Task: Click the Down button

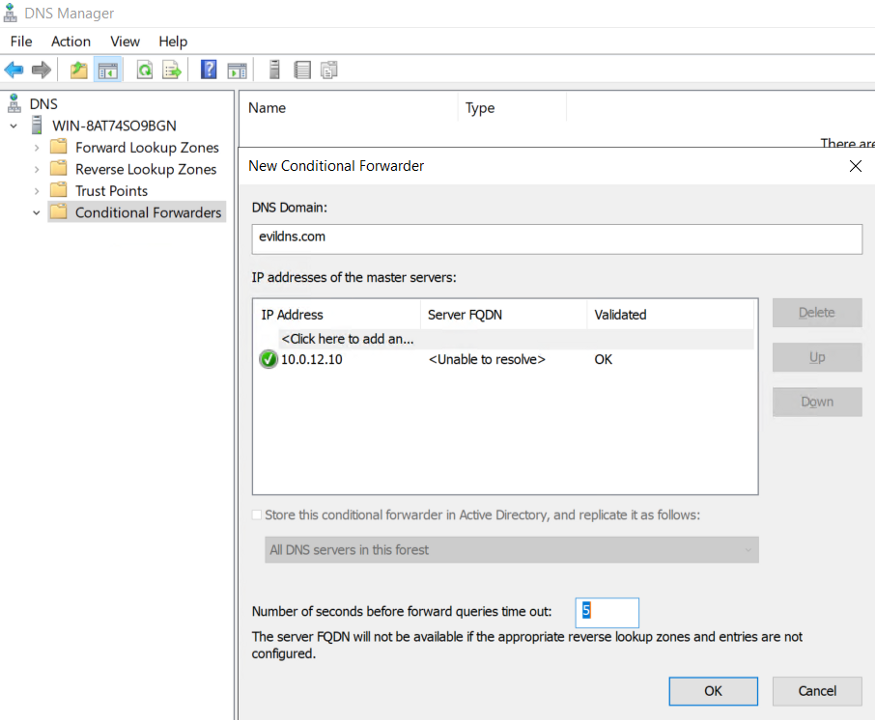Action: point(817,402)
